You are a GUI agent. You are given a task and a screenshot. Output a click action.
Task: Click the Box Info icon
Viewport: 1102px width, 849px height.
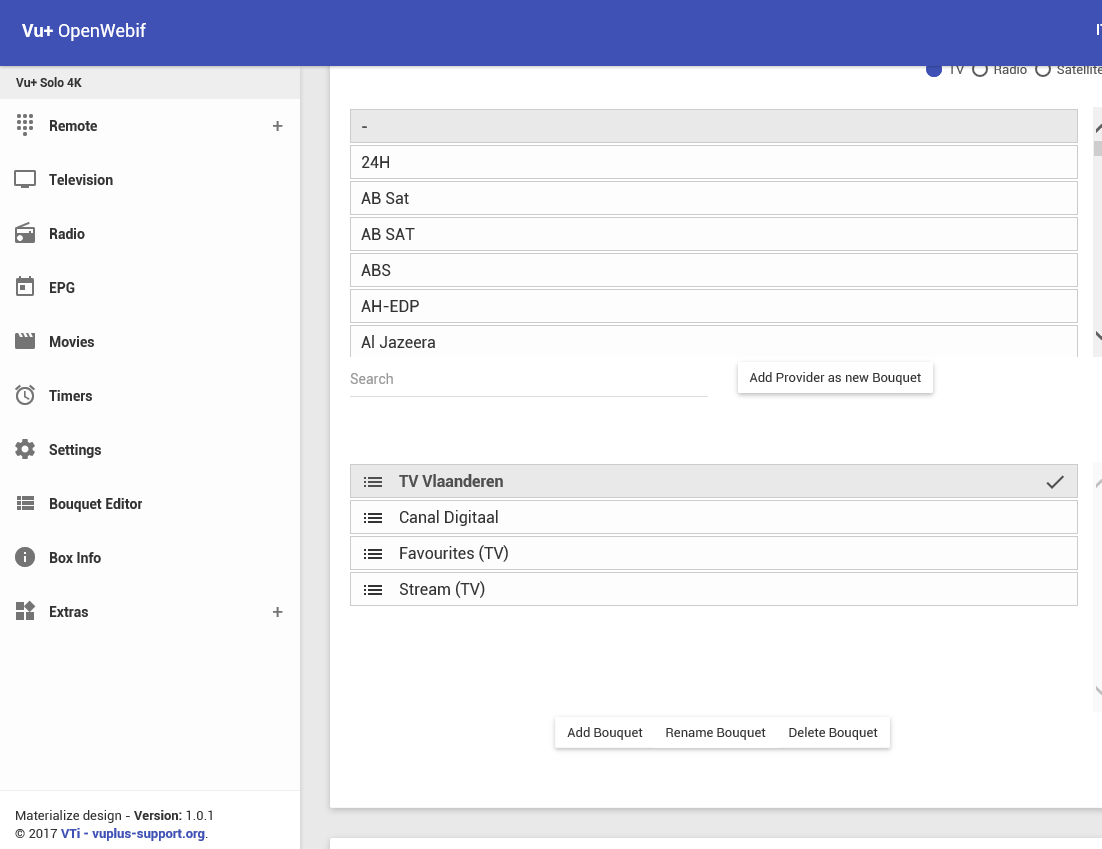point(25,558)
